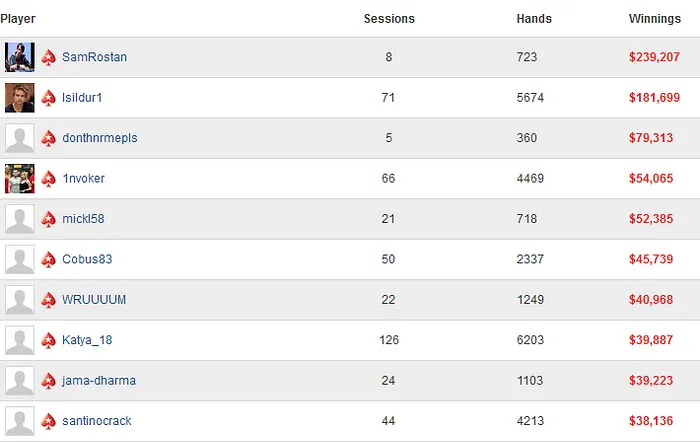Click the spade icon next to Cobus83
700x442 pixels.
point(48,260)
